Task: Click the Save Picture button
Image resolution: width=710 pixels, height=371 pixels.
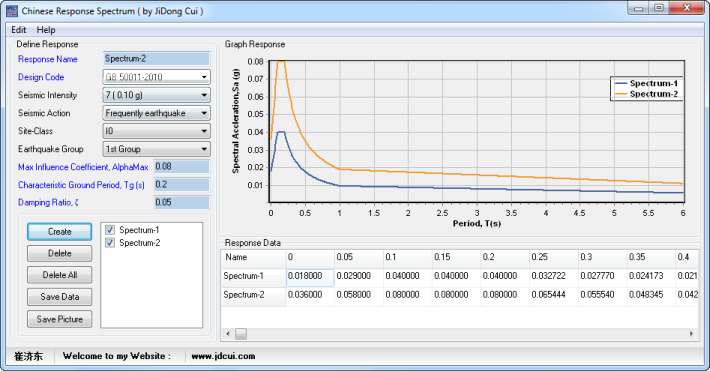Action: (59, 319)
